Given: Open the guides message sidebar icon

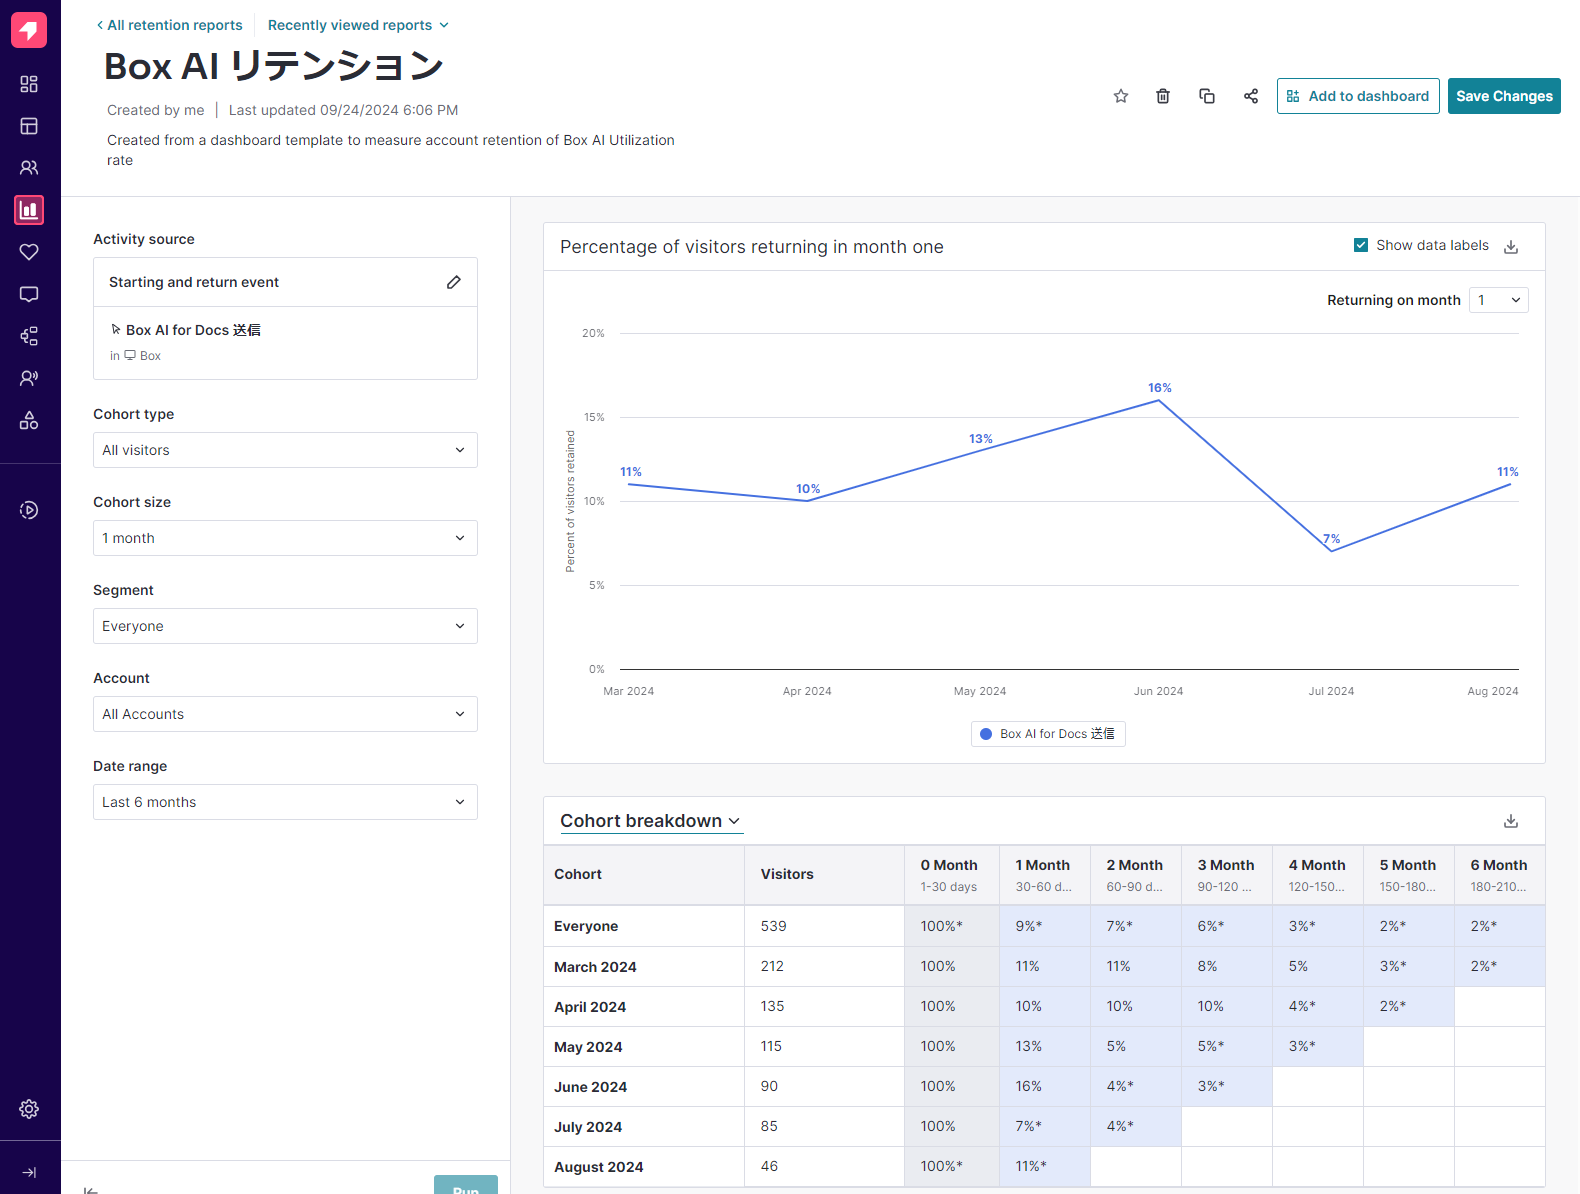Looking at the screenshot, I should coord(29,294).
